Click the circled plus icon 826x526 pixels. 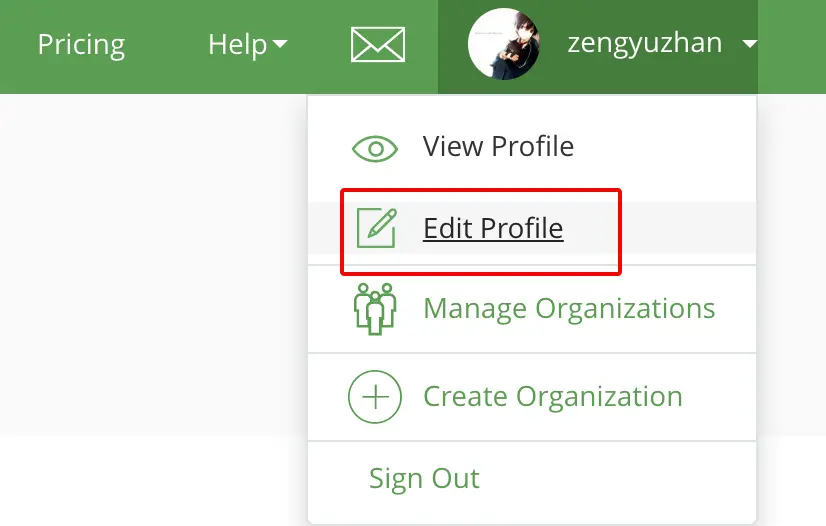pos(375,397)
